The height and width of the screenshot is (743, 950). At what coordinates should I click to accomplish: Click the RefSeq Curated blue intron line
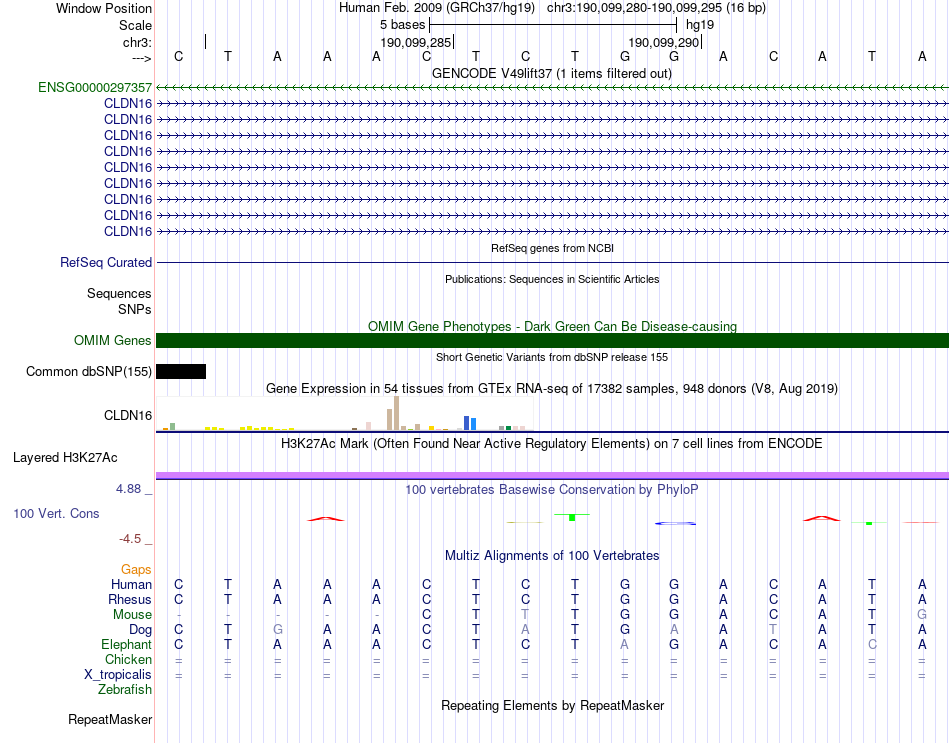(x=552, y=262)
